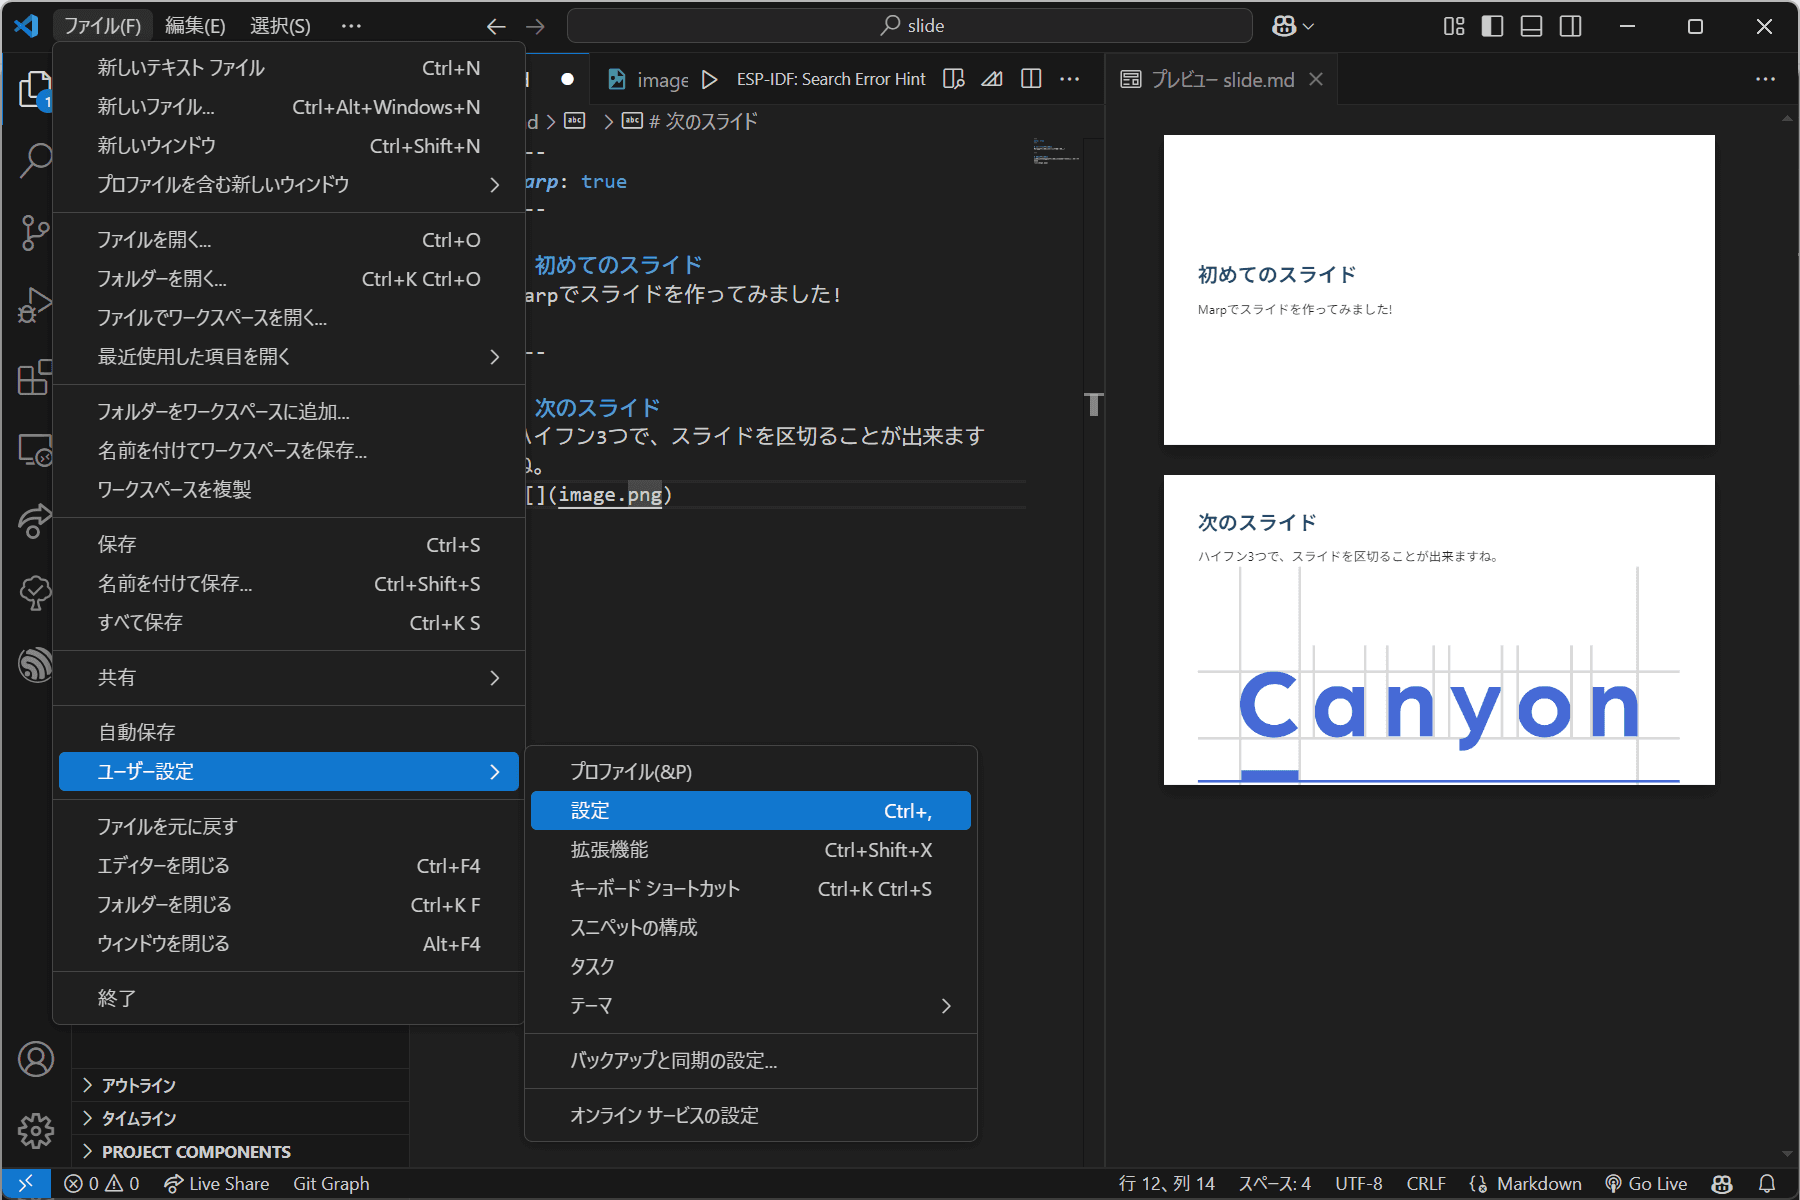This screenshot has width=1800, height=1200.
Task: Expand the タイムライン section
Action: click(138, 1118)
